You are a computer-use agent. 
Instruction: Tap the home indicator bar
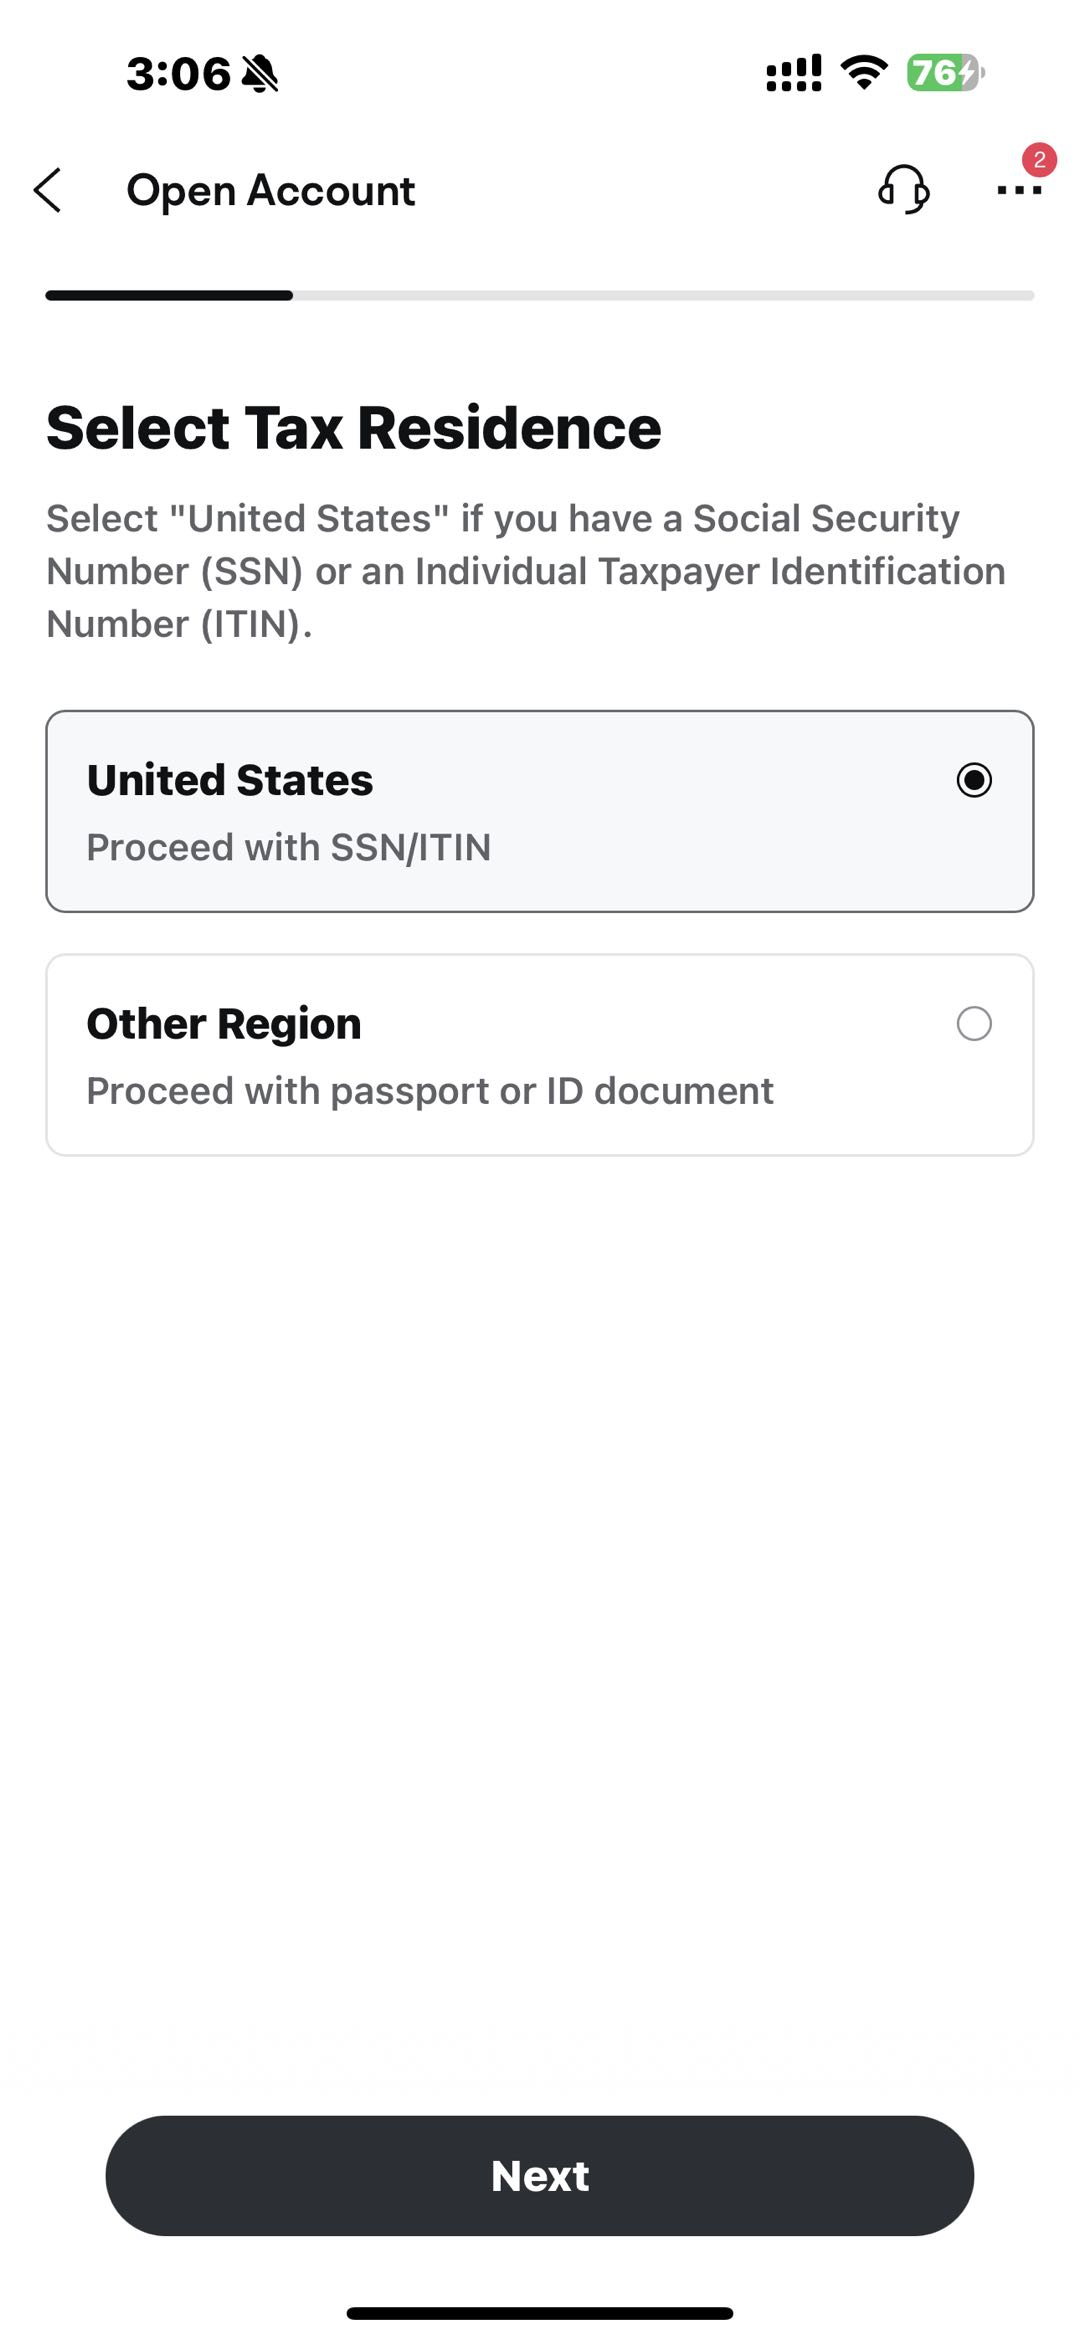(540, 2313)
